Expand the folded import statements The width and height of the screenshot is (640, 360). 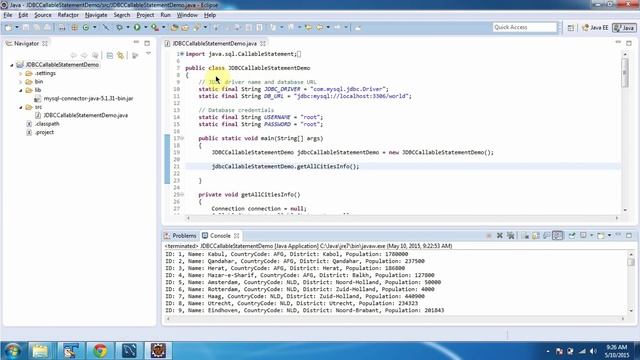pyautogui.click(x=182, y=54)
